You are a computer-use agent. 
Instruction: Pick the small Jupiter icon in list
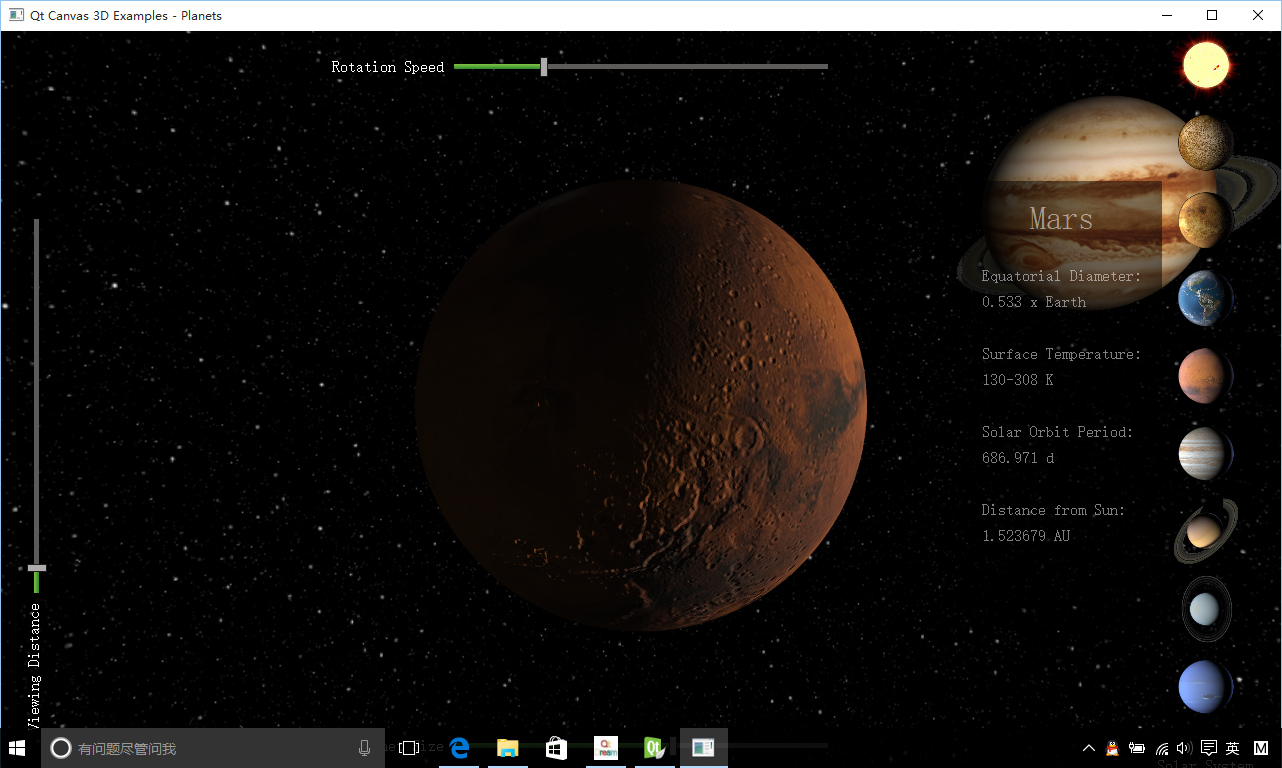tap(1205, 454)
